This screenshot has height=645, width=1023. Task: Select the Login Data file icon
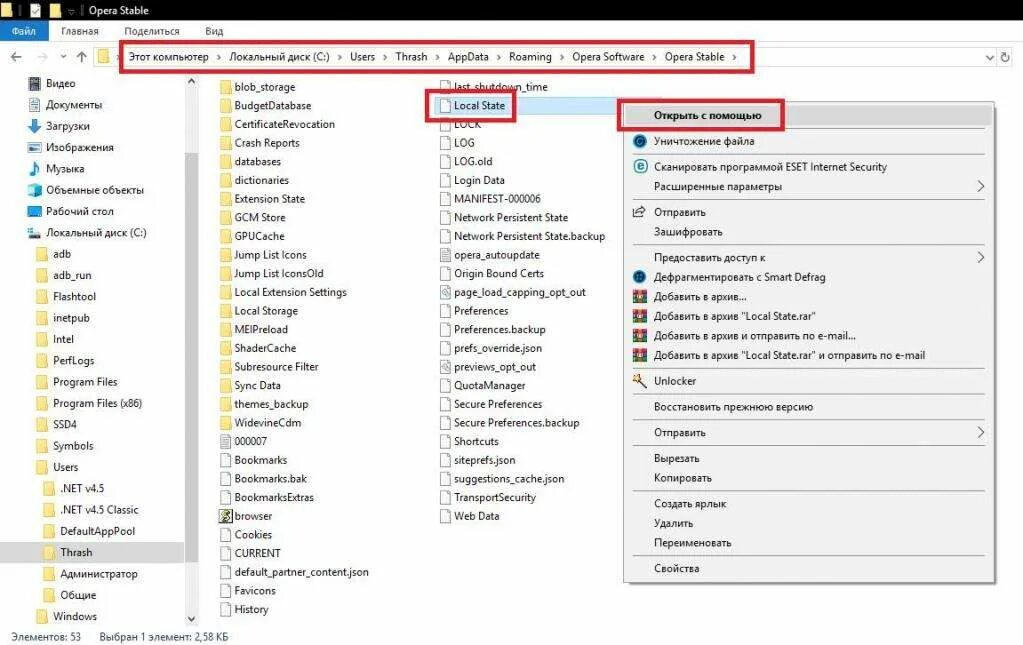(446, 180)
